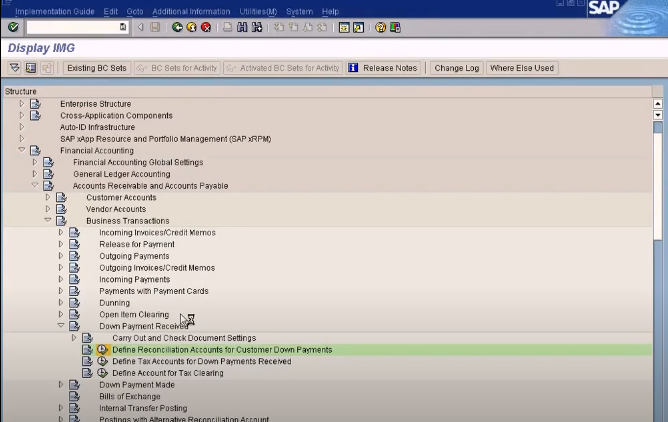This screenshot has height=422, width=668.
Task: Click the green Back arrow icon
Action: (x=177, y=27)
